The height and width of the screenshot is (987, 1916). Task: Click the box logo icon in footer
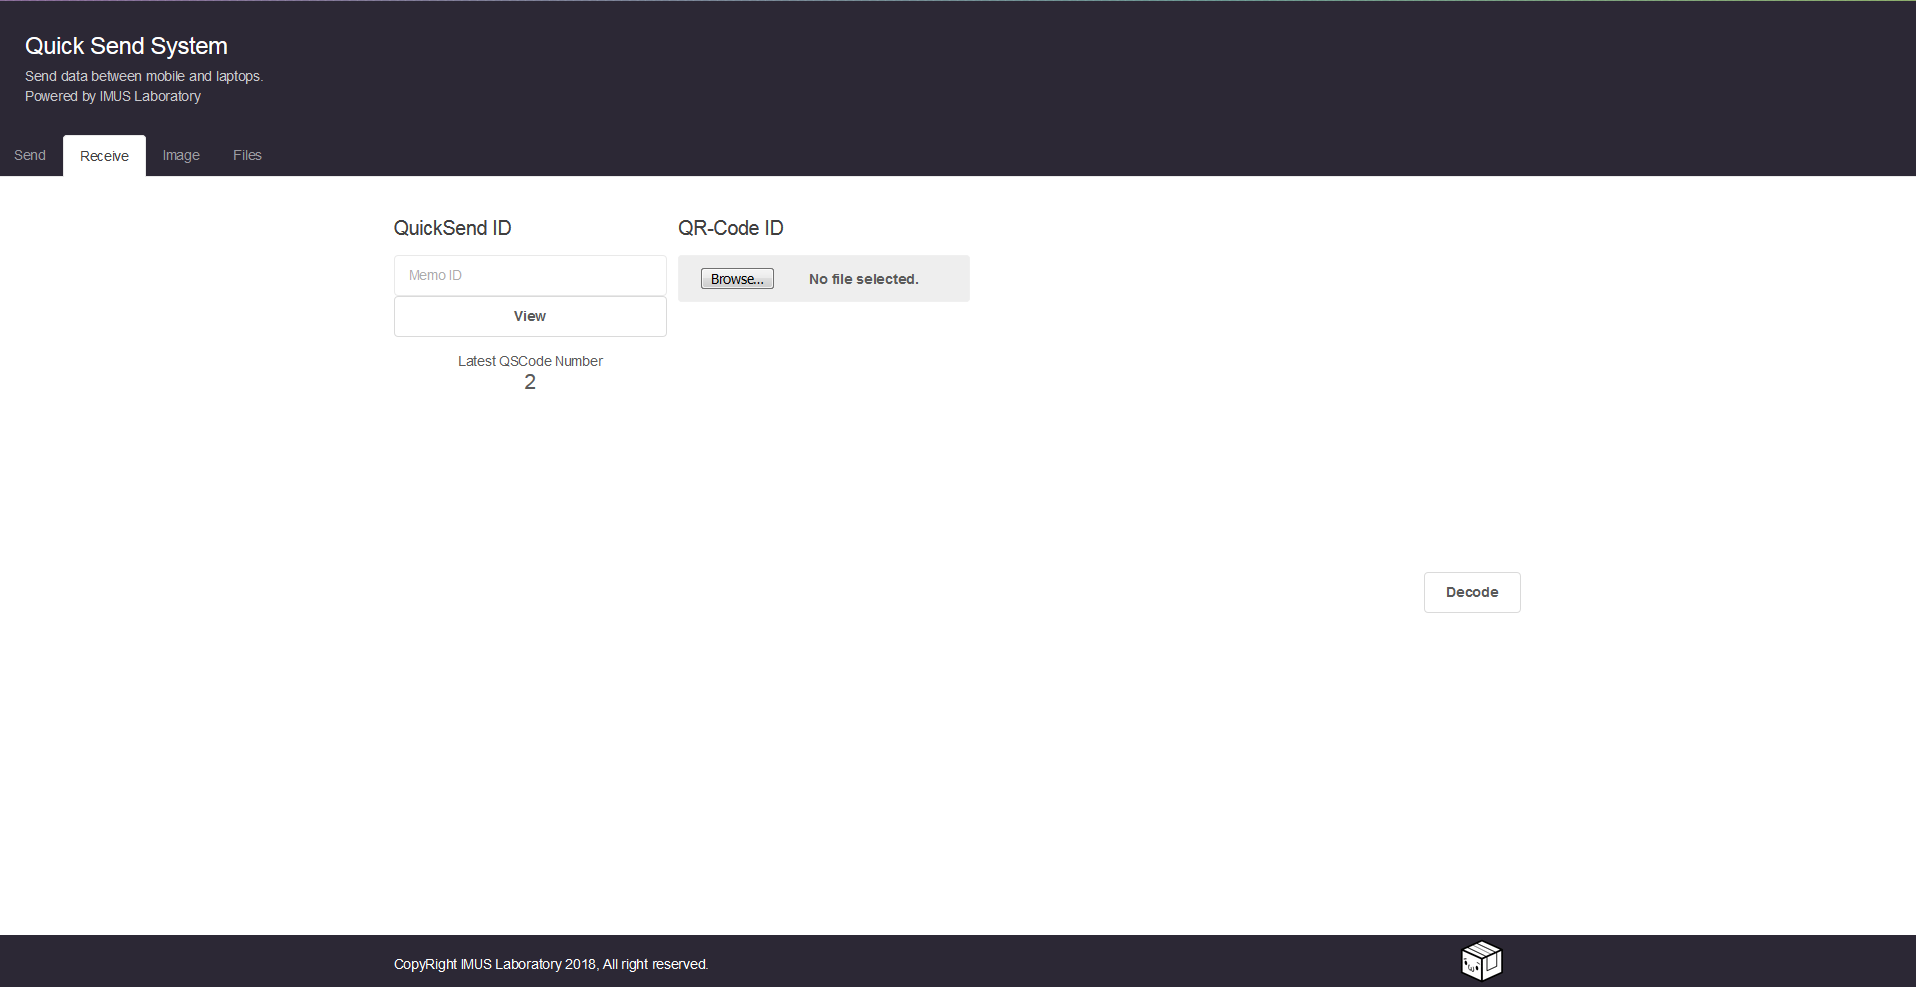click(x=1481, y=961)
